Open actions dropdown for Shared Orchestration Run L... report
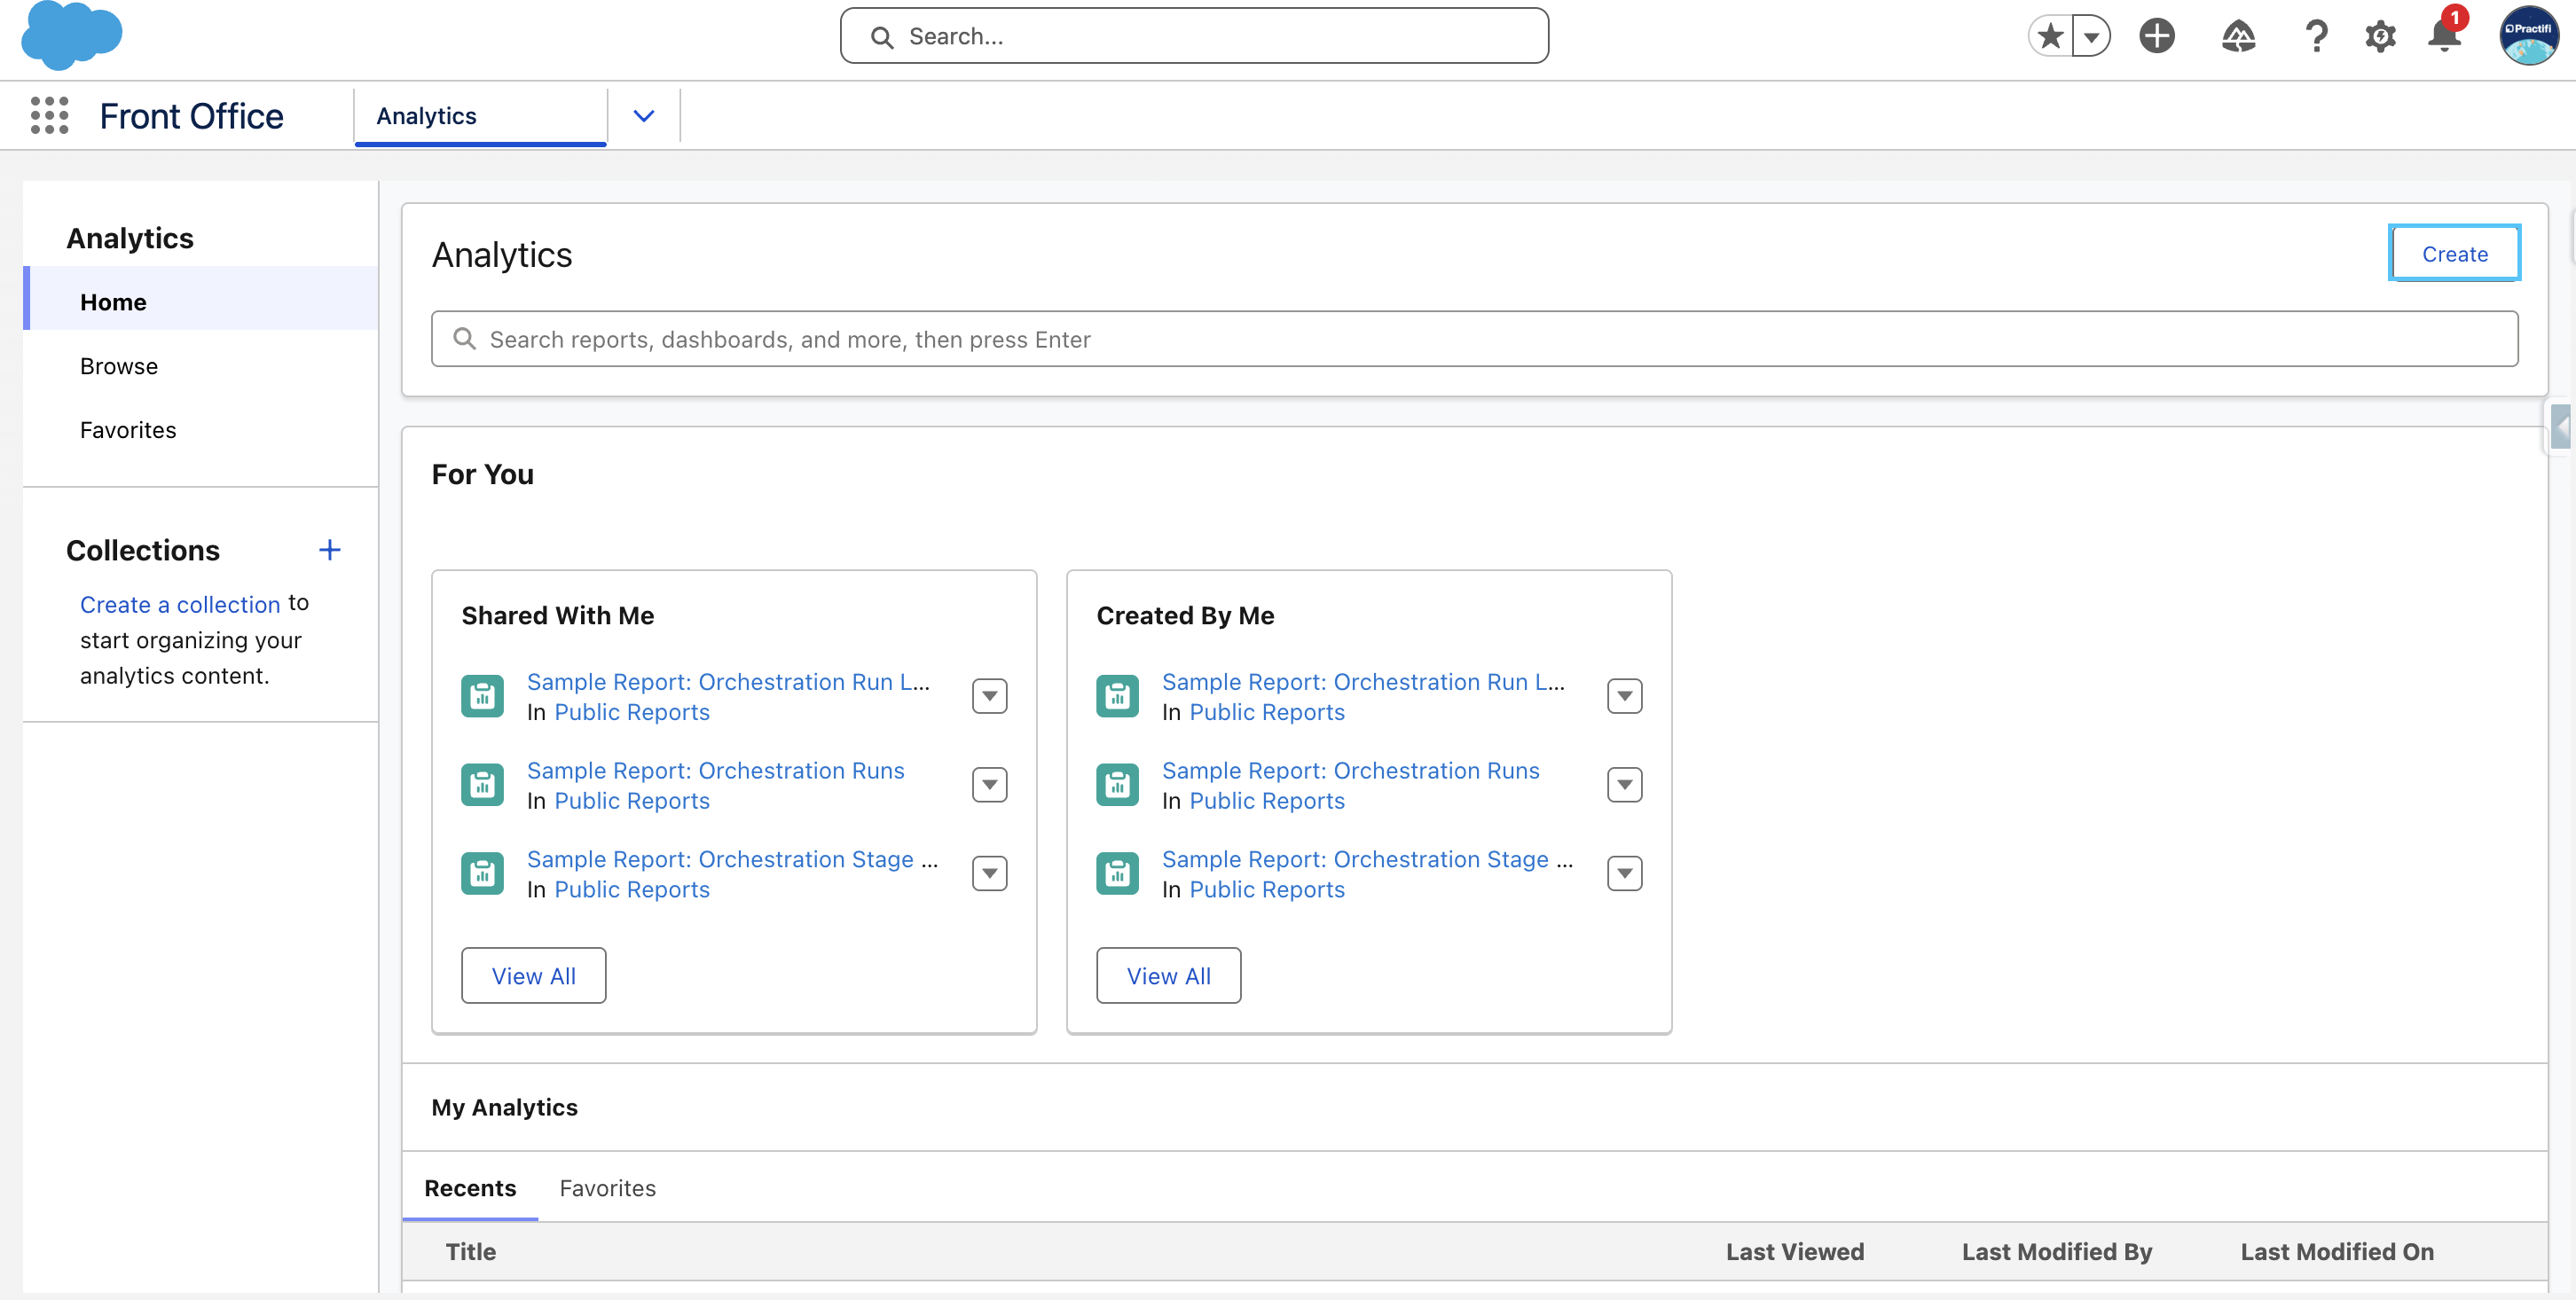 tap(989, 696)
